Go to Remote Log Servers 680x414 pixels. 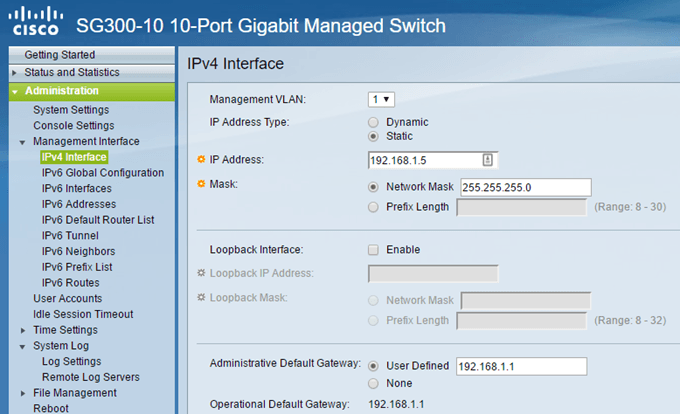91,377
